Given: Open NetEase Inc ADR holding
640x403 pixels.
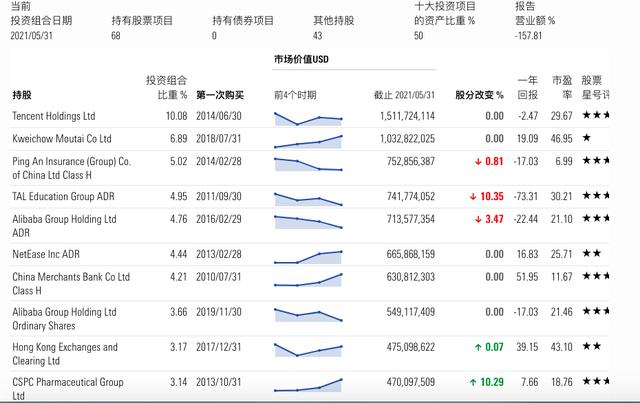Looking at the screenshot, I should pyautogui.click(x=46, y=254).
